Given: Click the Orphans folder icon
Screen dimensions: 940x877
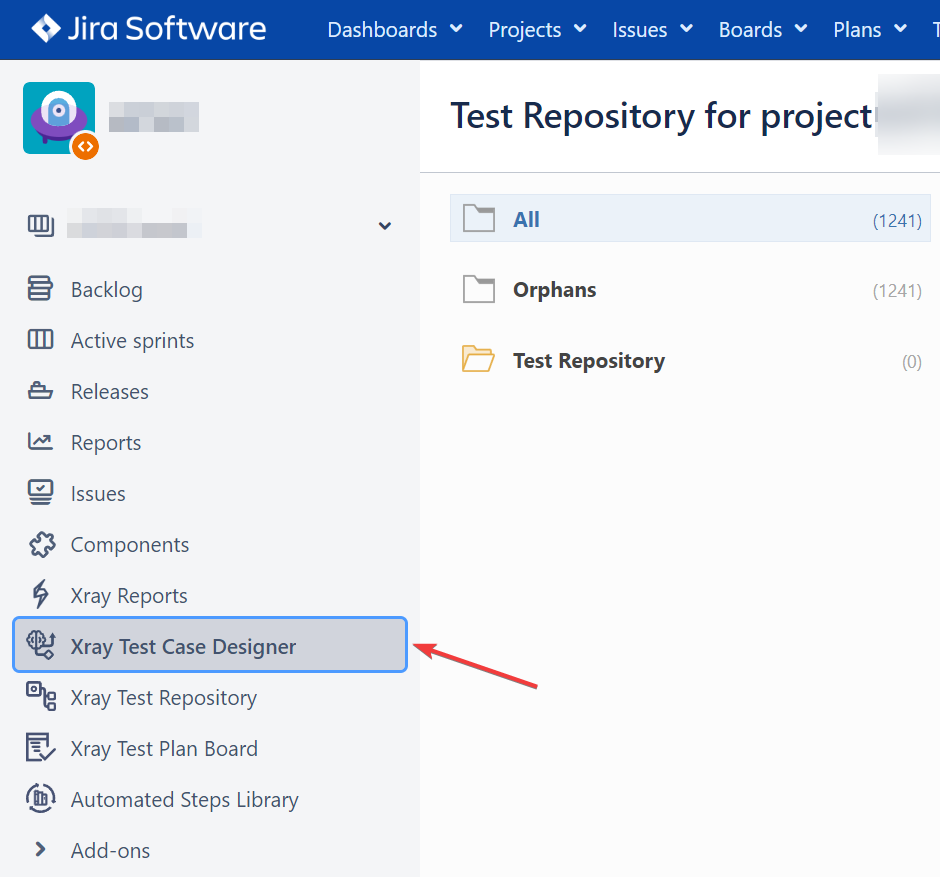Looking at the screenshot, I should tap(478, 289).
